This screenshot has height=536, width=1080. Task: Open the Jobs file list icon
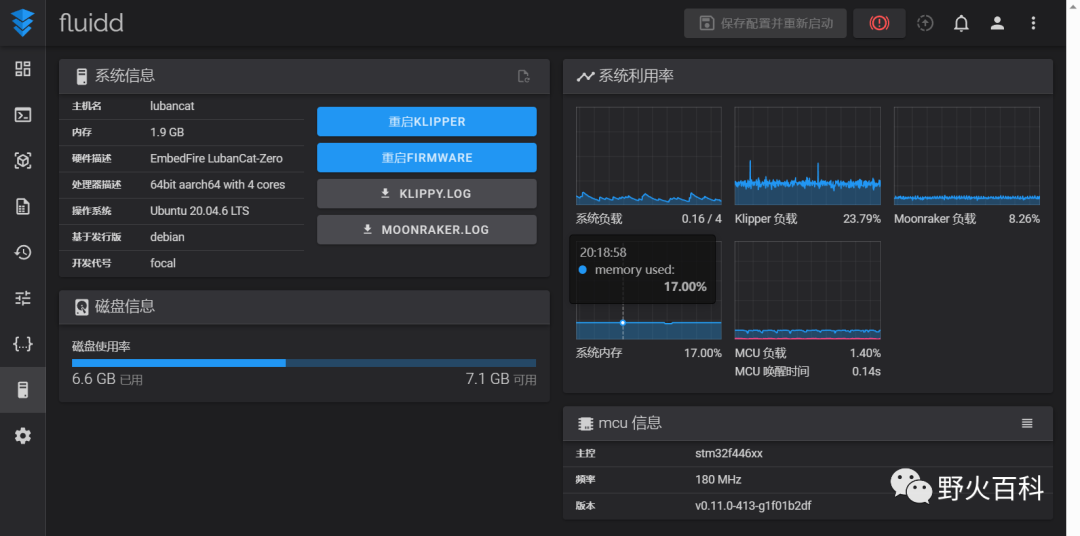click(x=23, y=206)
